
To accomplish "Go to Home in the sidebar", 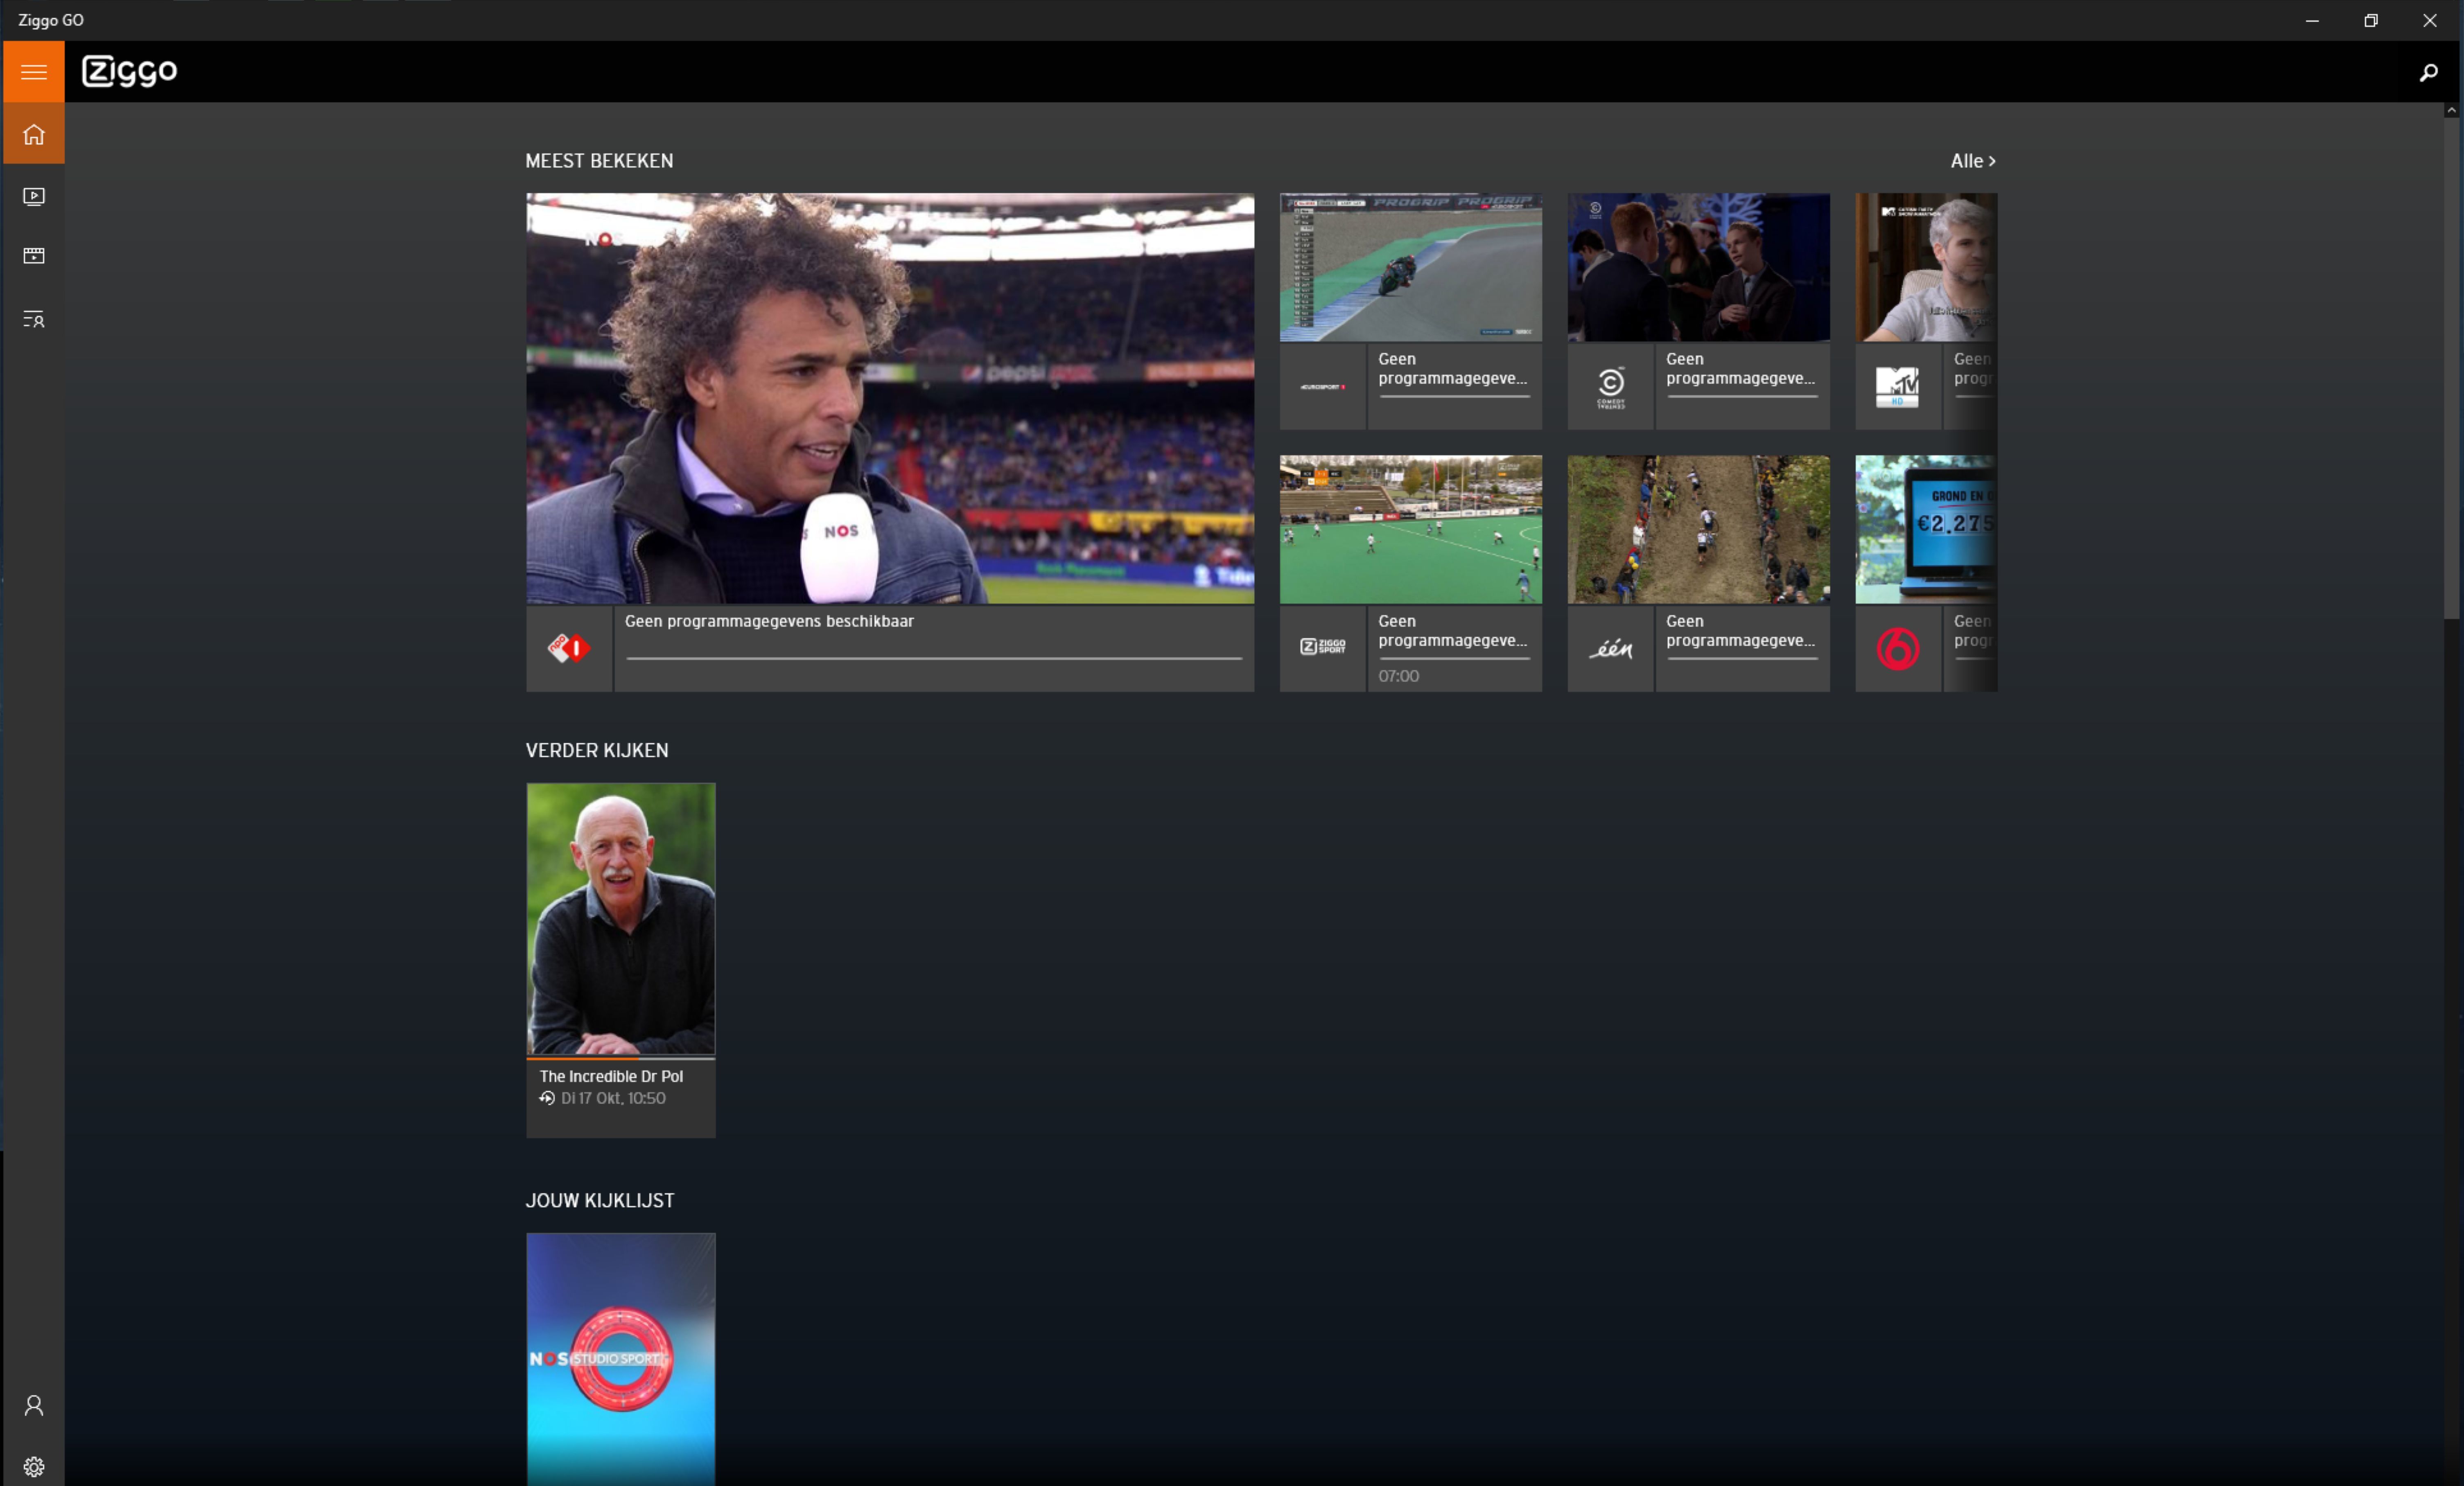I will click(x=34, y=134).
